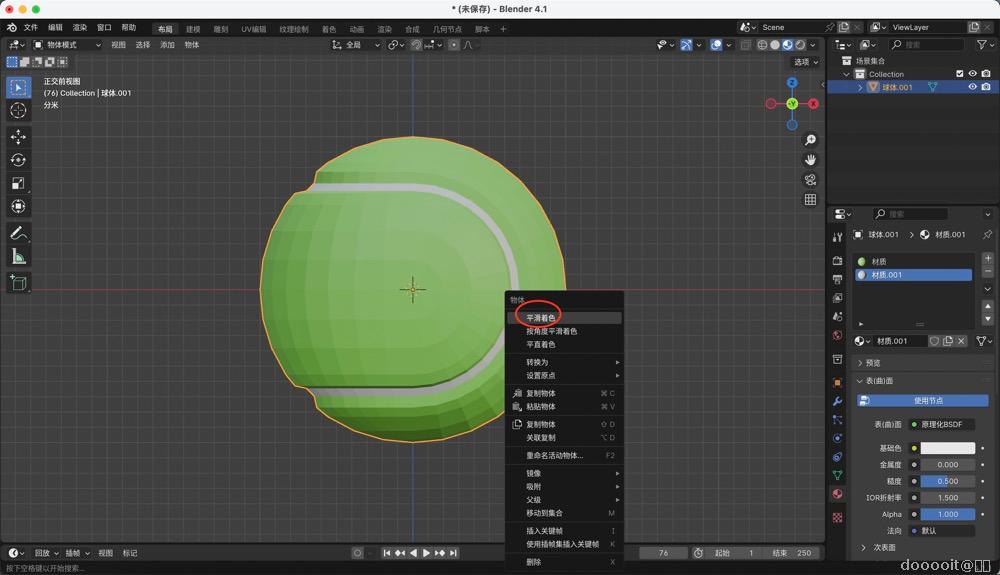Open the 物体模式 mode dropdown

click(x=67, y=45)
